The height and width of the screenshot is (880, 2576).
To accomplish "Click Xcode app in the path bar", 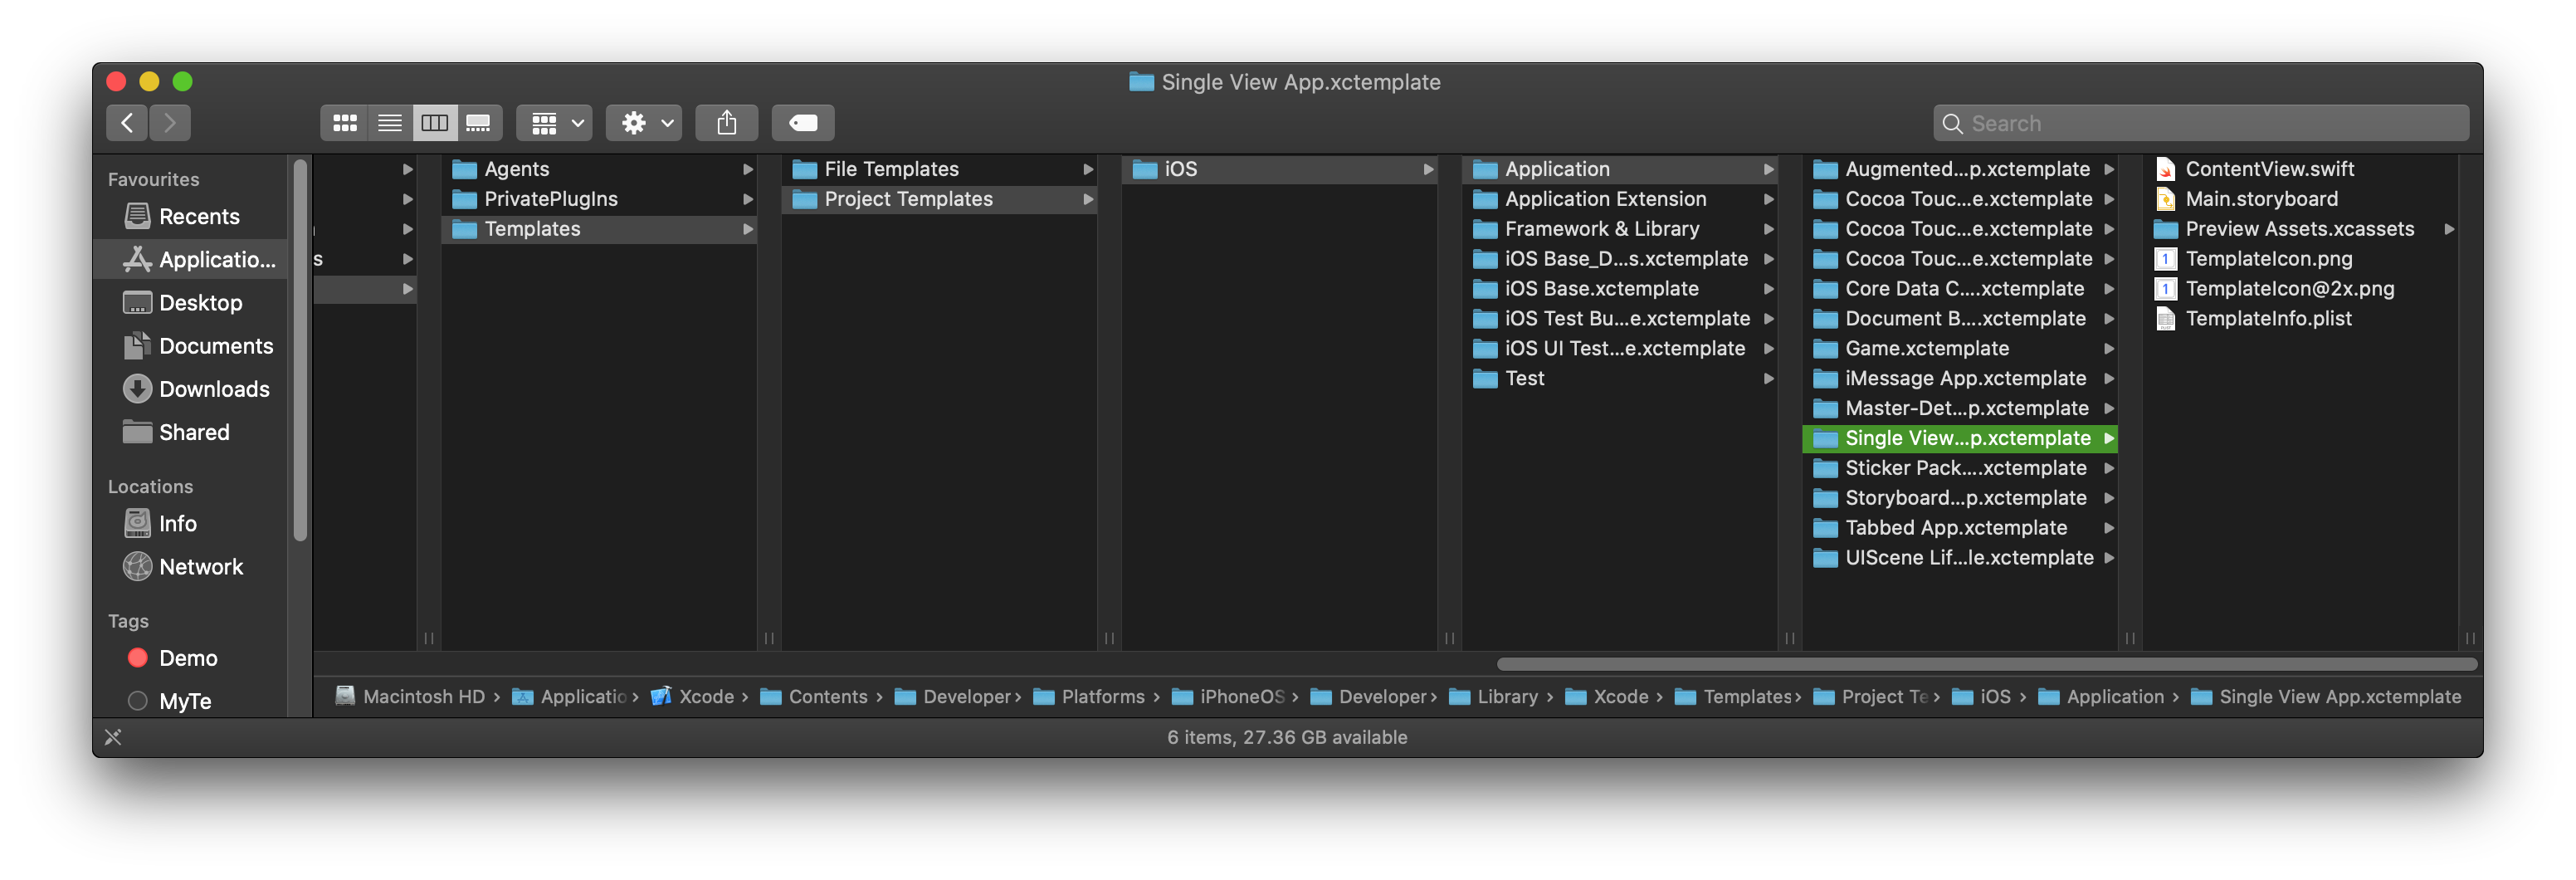I will 705,697.
